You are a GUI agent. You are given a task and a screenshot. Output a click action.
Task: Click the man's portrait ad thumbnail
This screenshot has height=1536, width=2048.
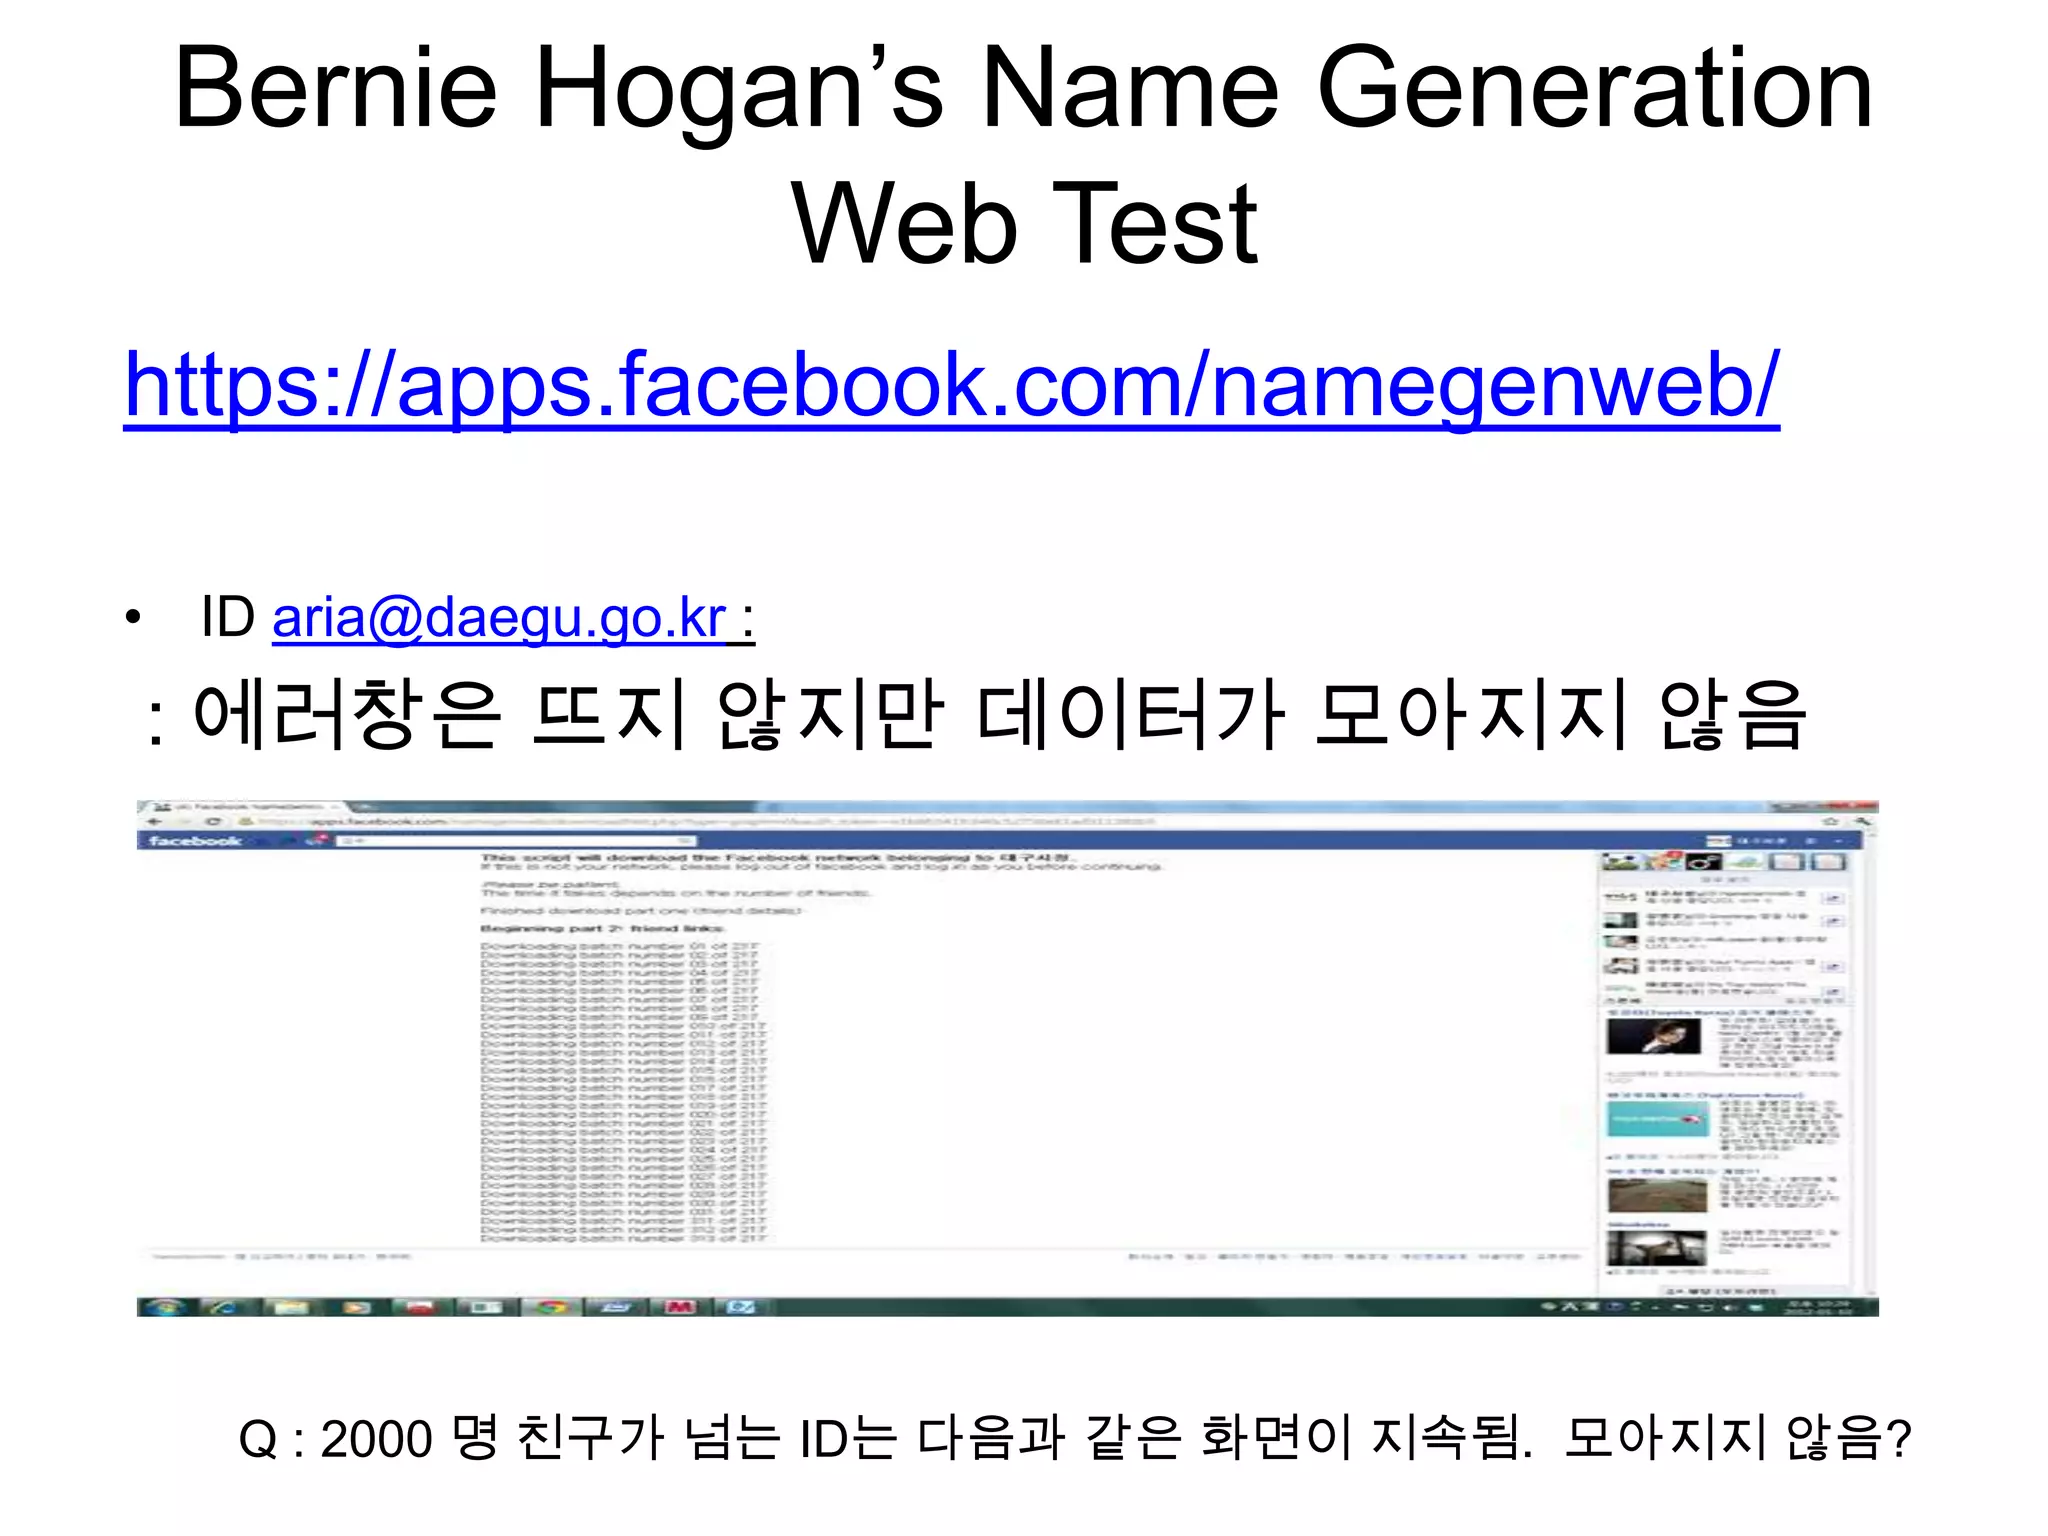pyautogui.click(x=1654, y=1036)
